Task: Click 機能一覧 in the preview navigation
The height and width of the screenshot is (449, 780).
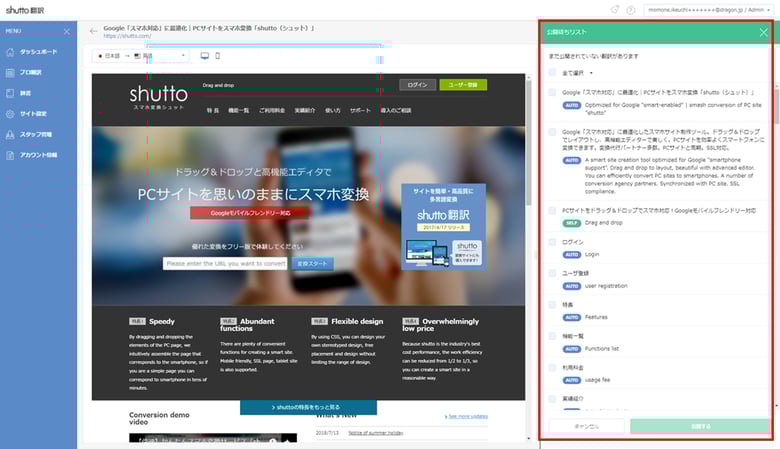Action: pos(239,110)
